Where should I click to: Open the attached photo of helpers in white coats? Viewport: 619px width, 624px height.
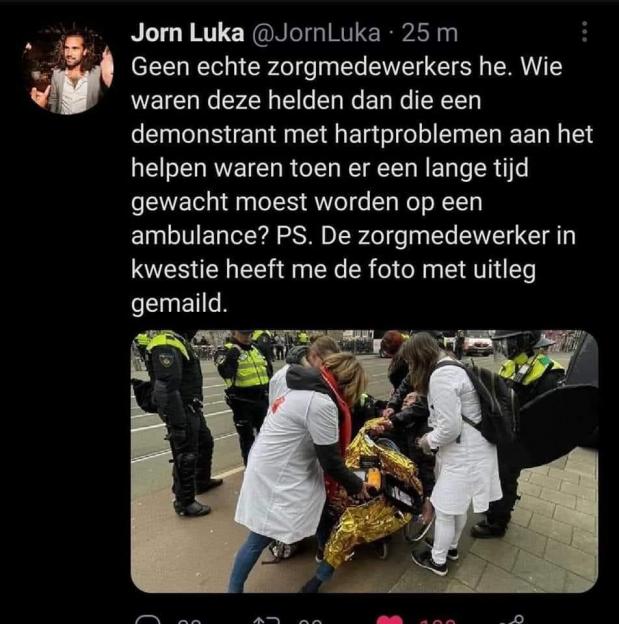[364, 461]
